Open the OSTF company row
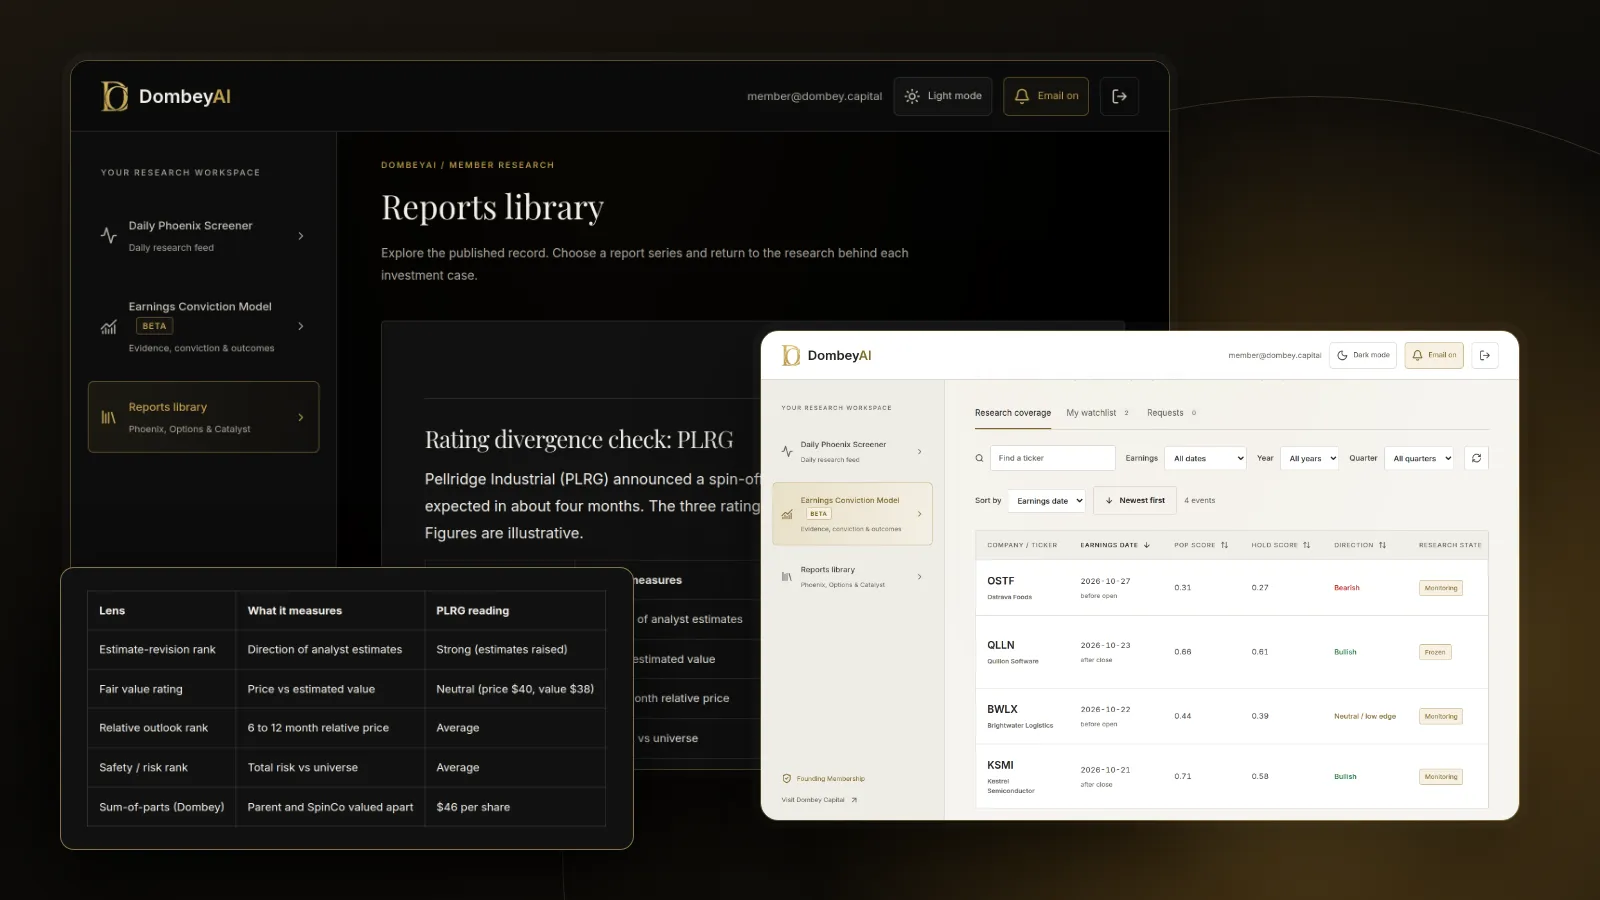The width and height of the screenshot is (1600, 900). [x=1232, y=587]
